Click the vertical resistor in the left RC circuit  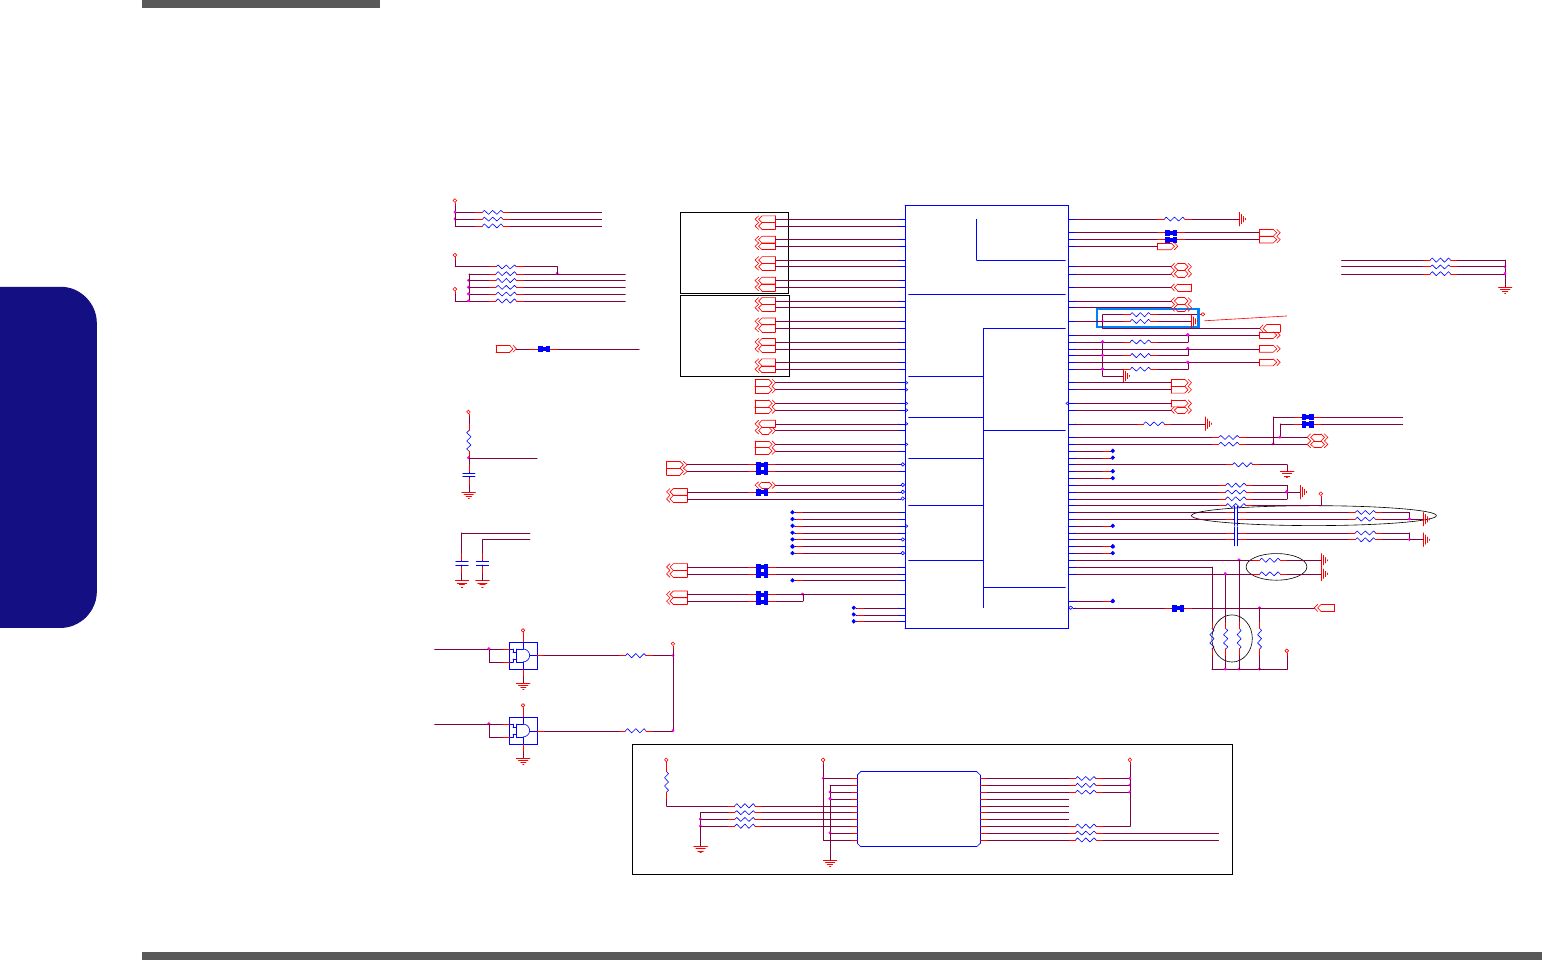(x=468, y=441)
